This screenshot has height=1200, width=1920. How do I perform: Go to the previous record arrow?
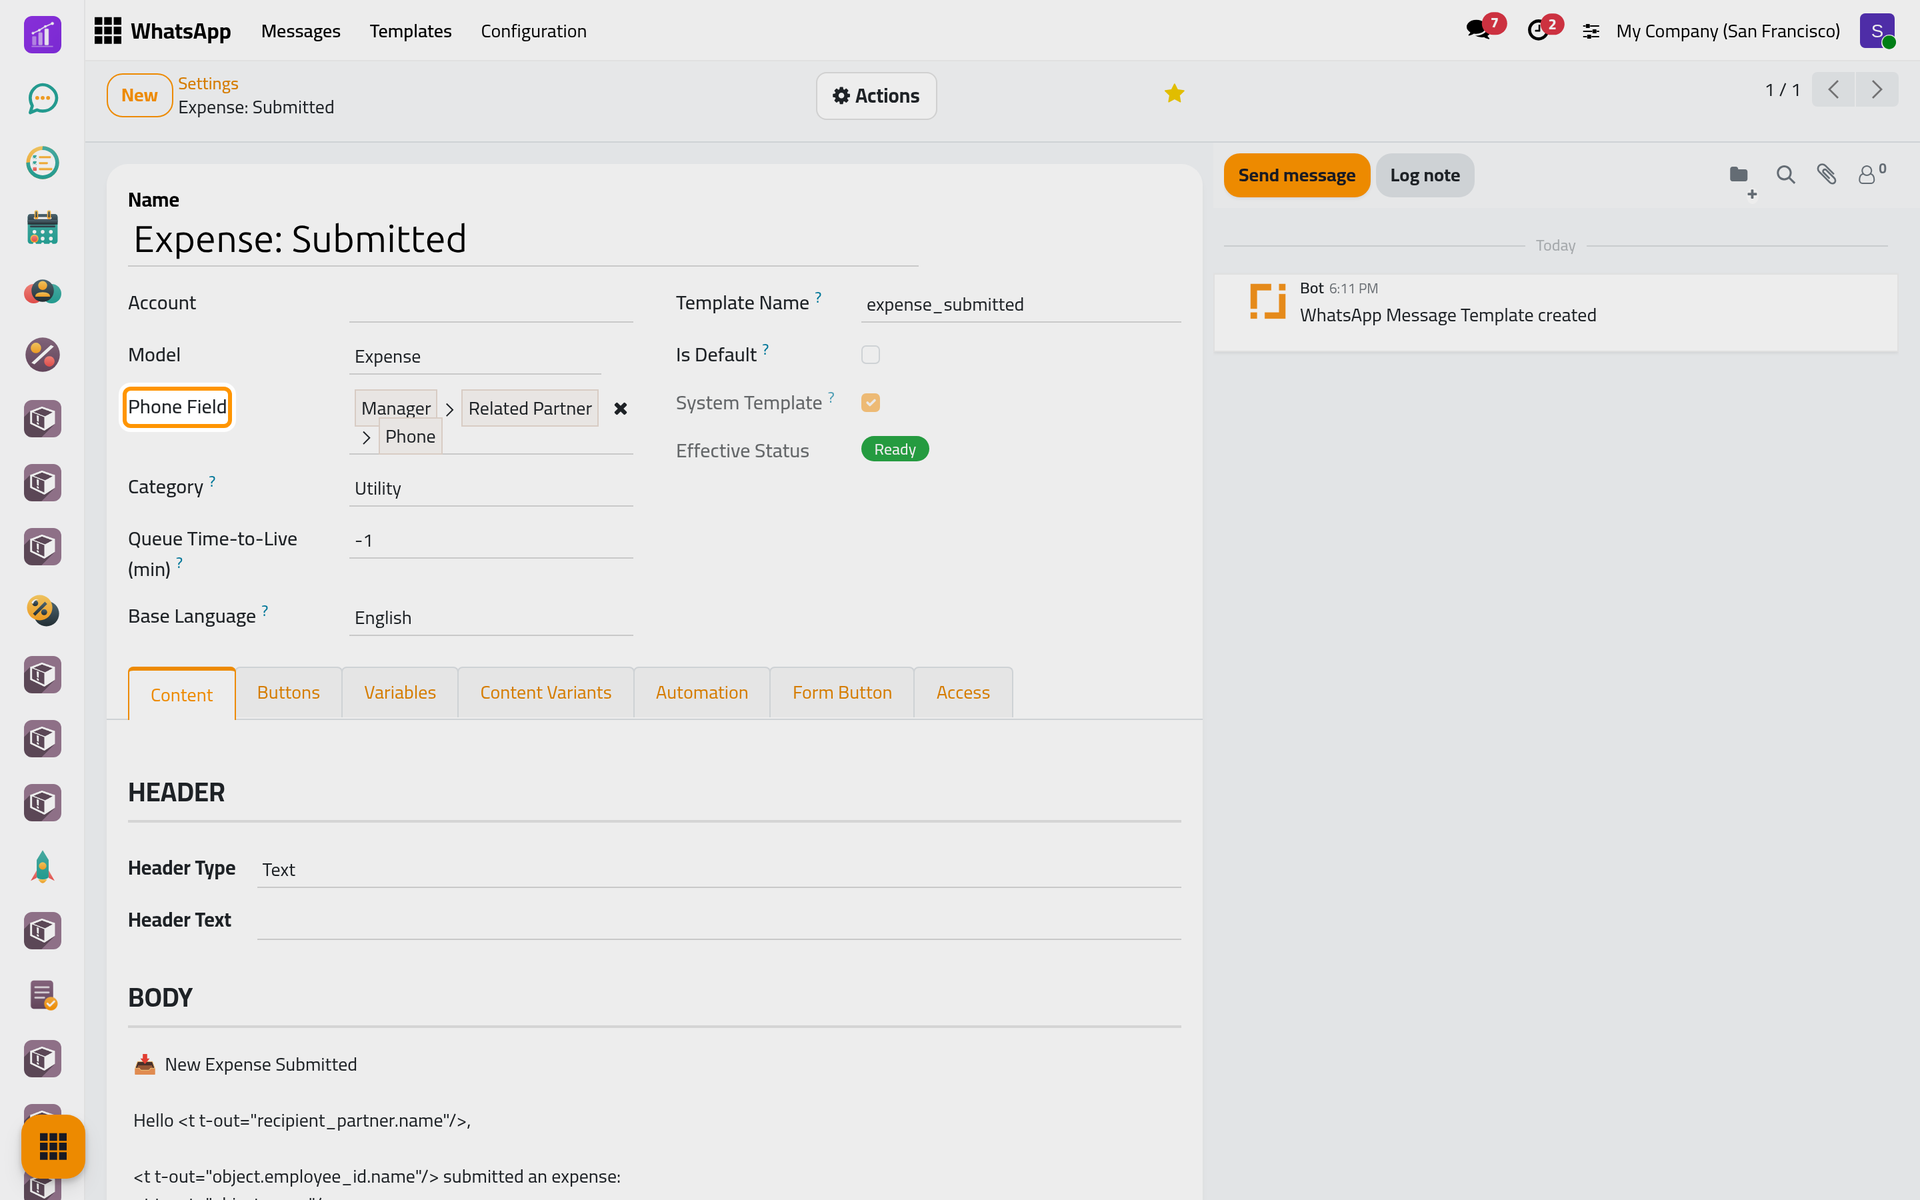click(1833, 90)
